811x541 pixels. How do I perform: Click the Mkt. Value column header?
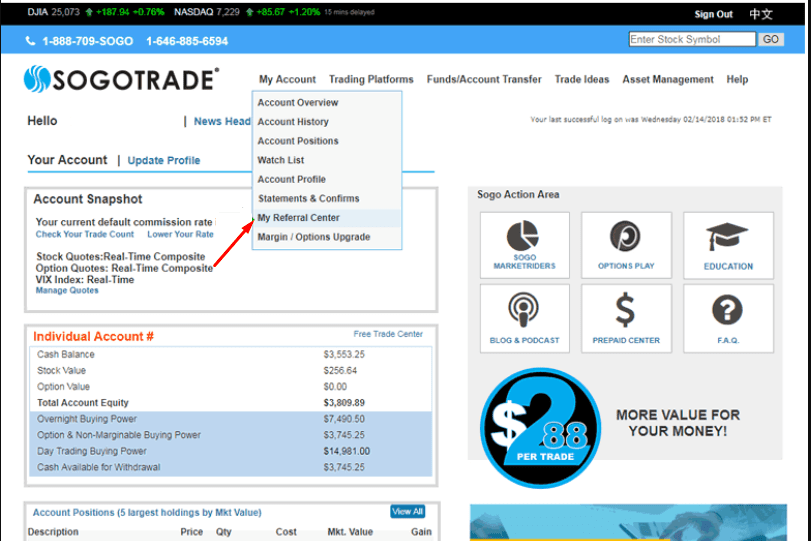point(350,532)
